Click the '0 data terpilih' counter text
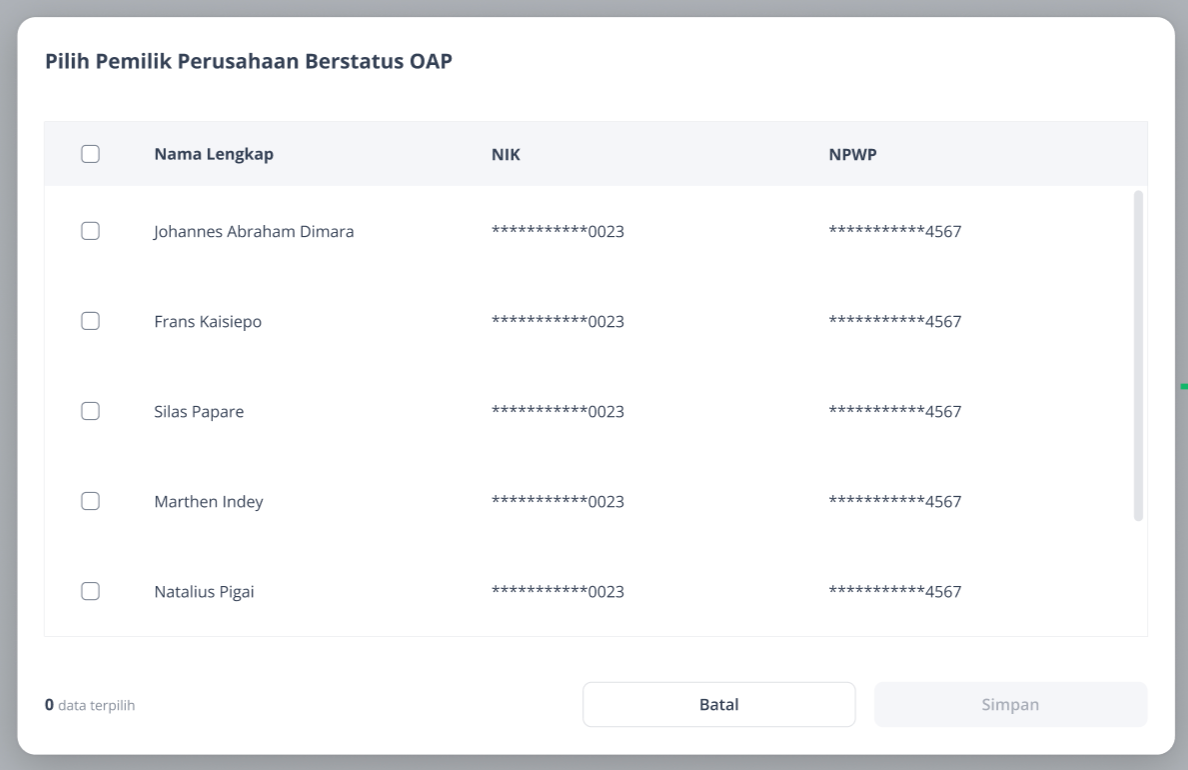This screenshot has height=770, width=1188. point(89,705)
